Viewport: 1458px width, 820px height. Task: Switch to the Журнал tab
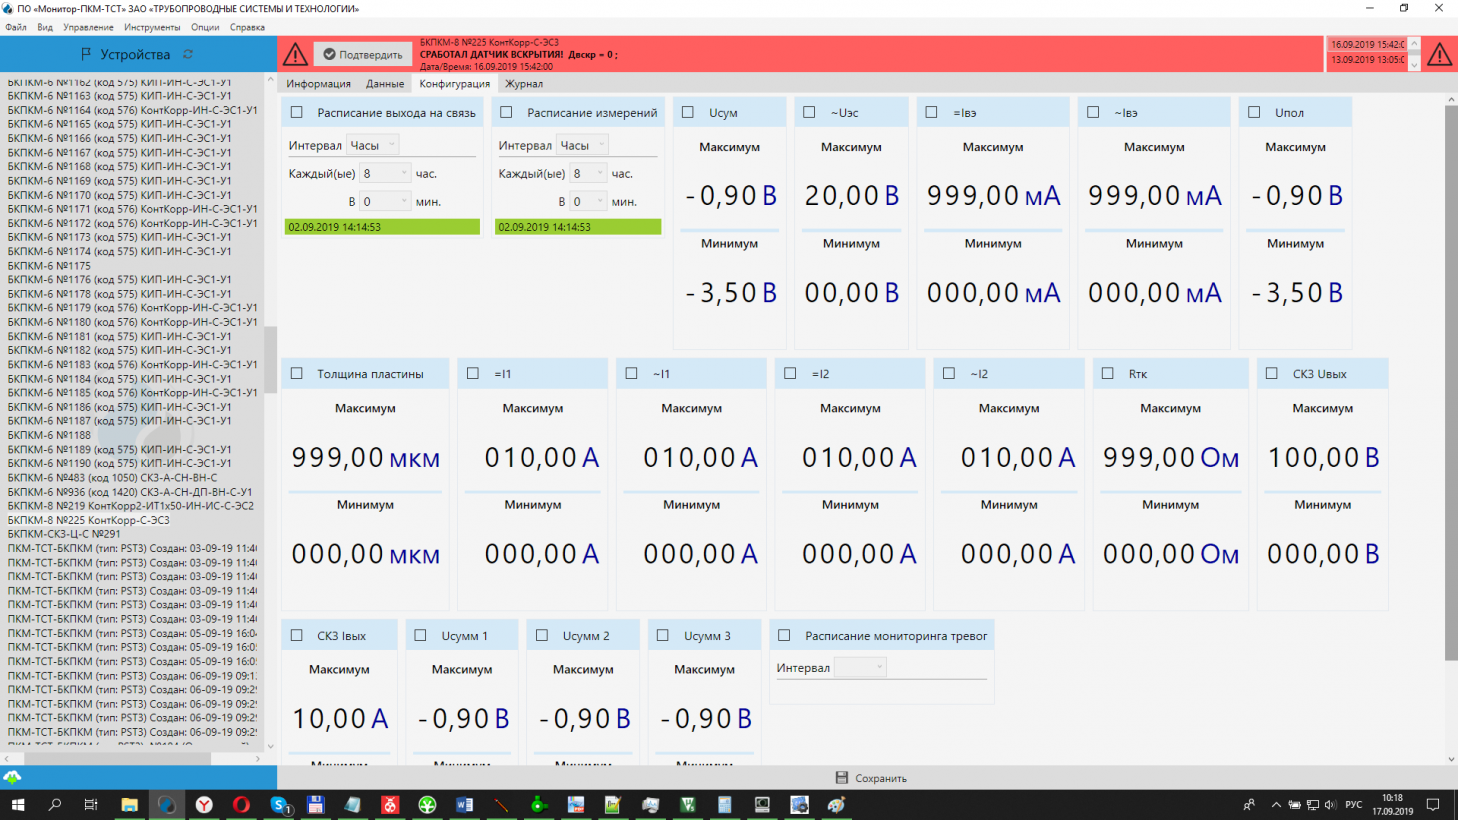(524, 84)
